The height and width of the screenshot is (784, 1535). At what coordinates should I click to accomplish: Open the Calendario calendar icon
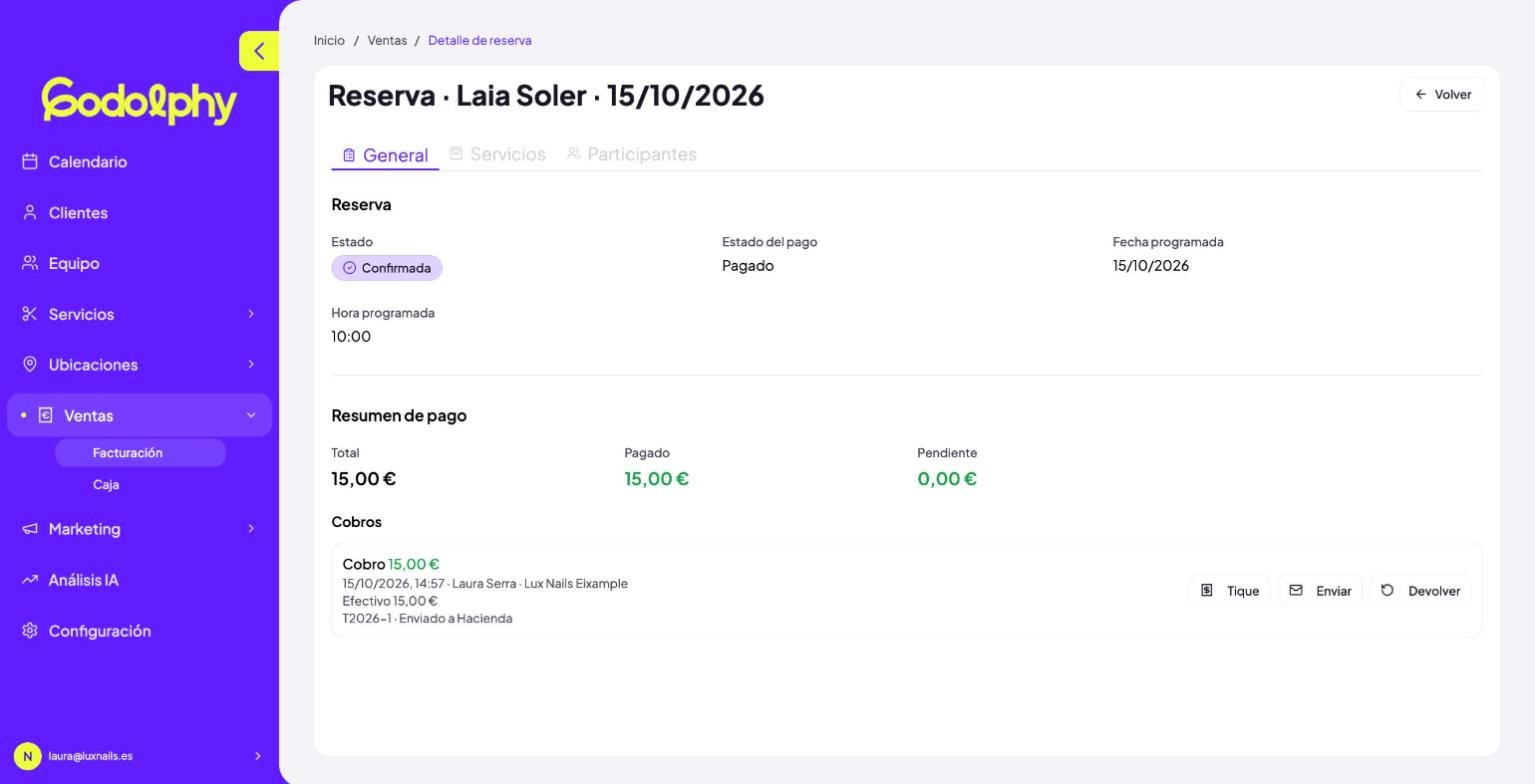[30, 161]
